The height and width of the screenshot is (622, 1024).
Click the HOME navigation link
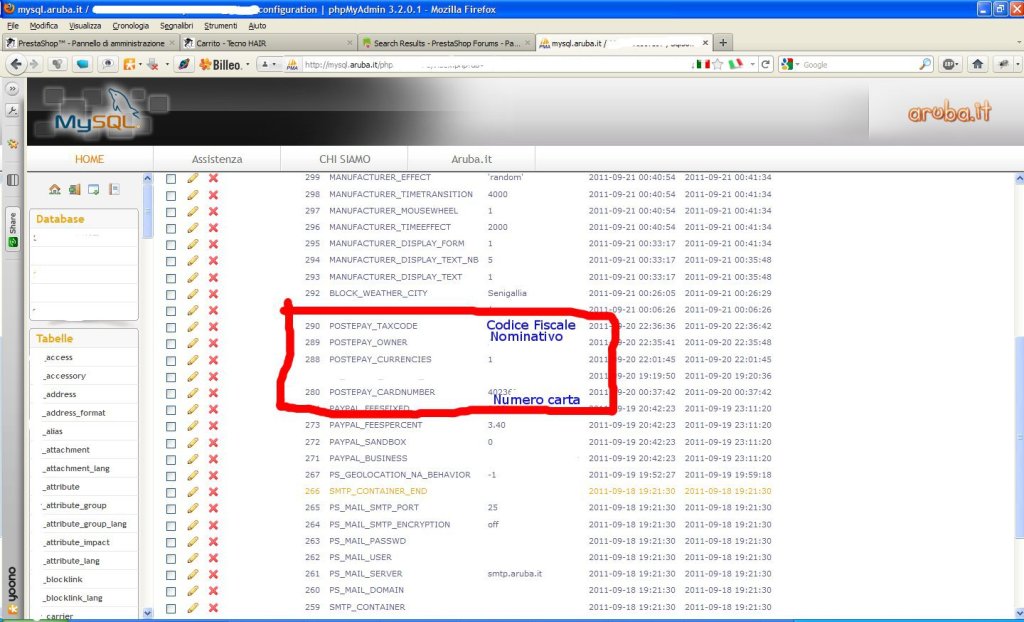point(89,159)
